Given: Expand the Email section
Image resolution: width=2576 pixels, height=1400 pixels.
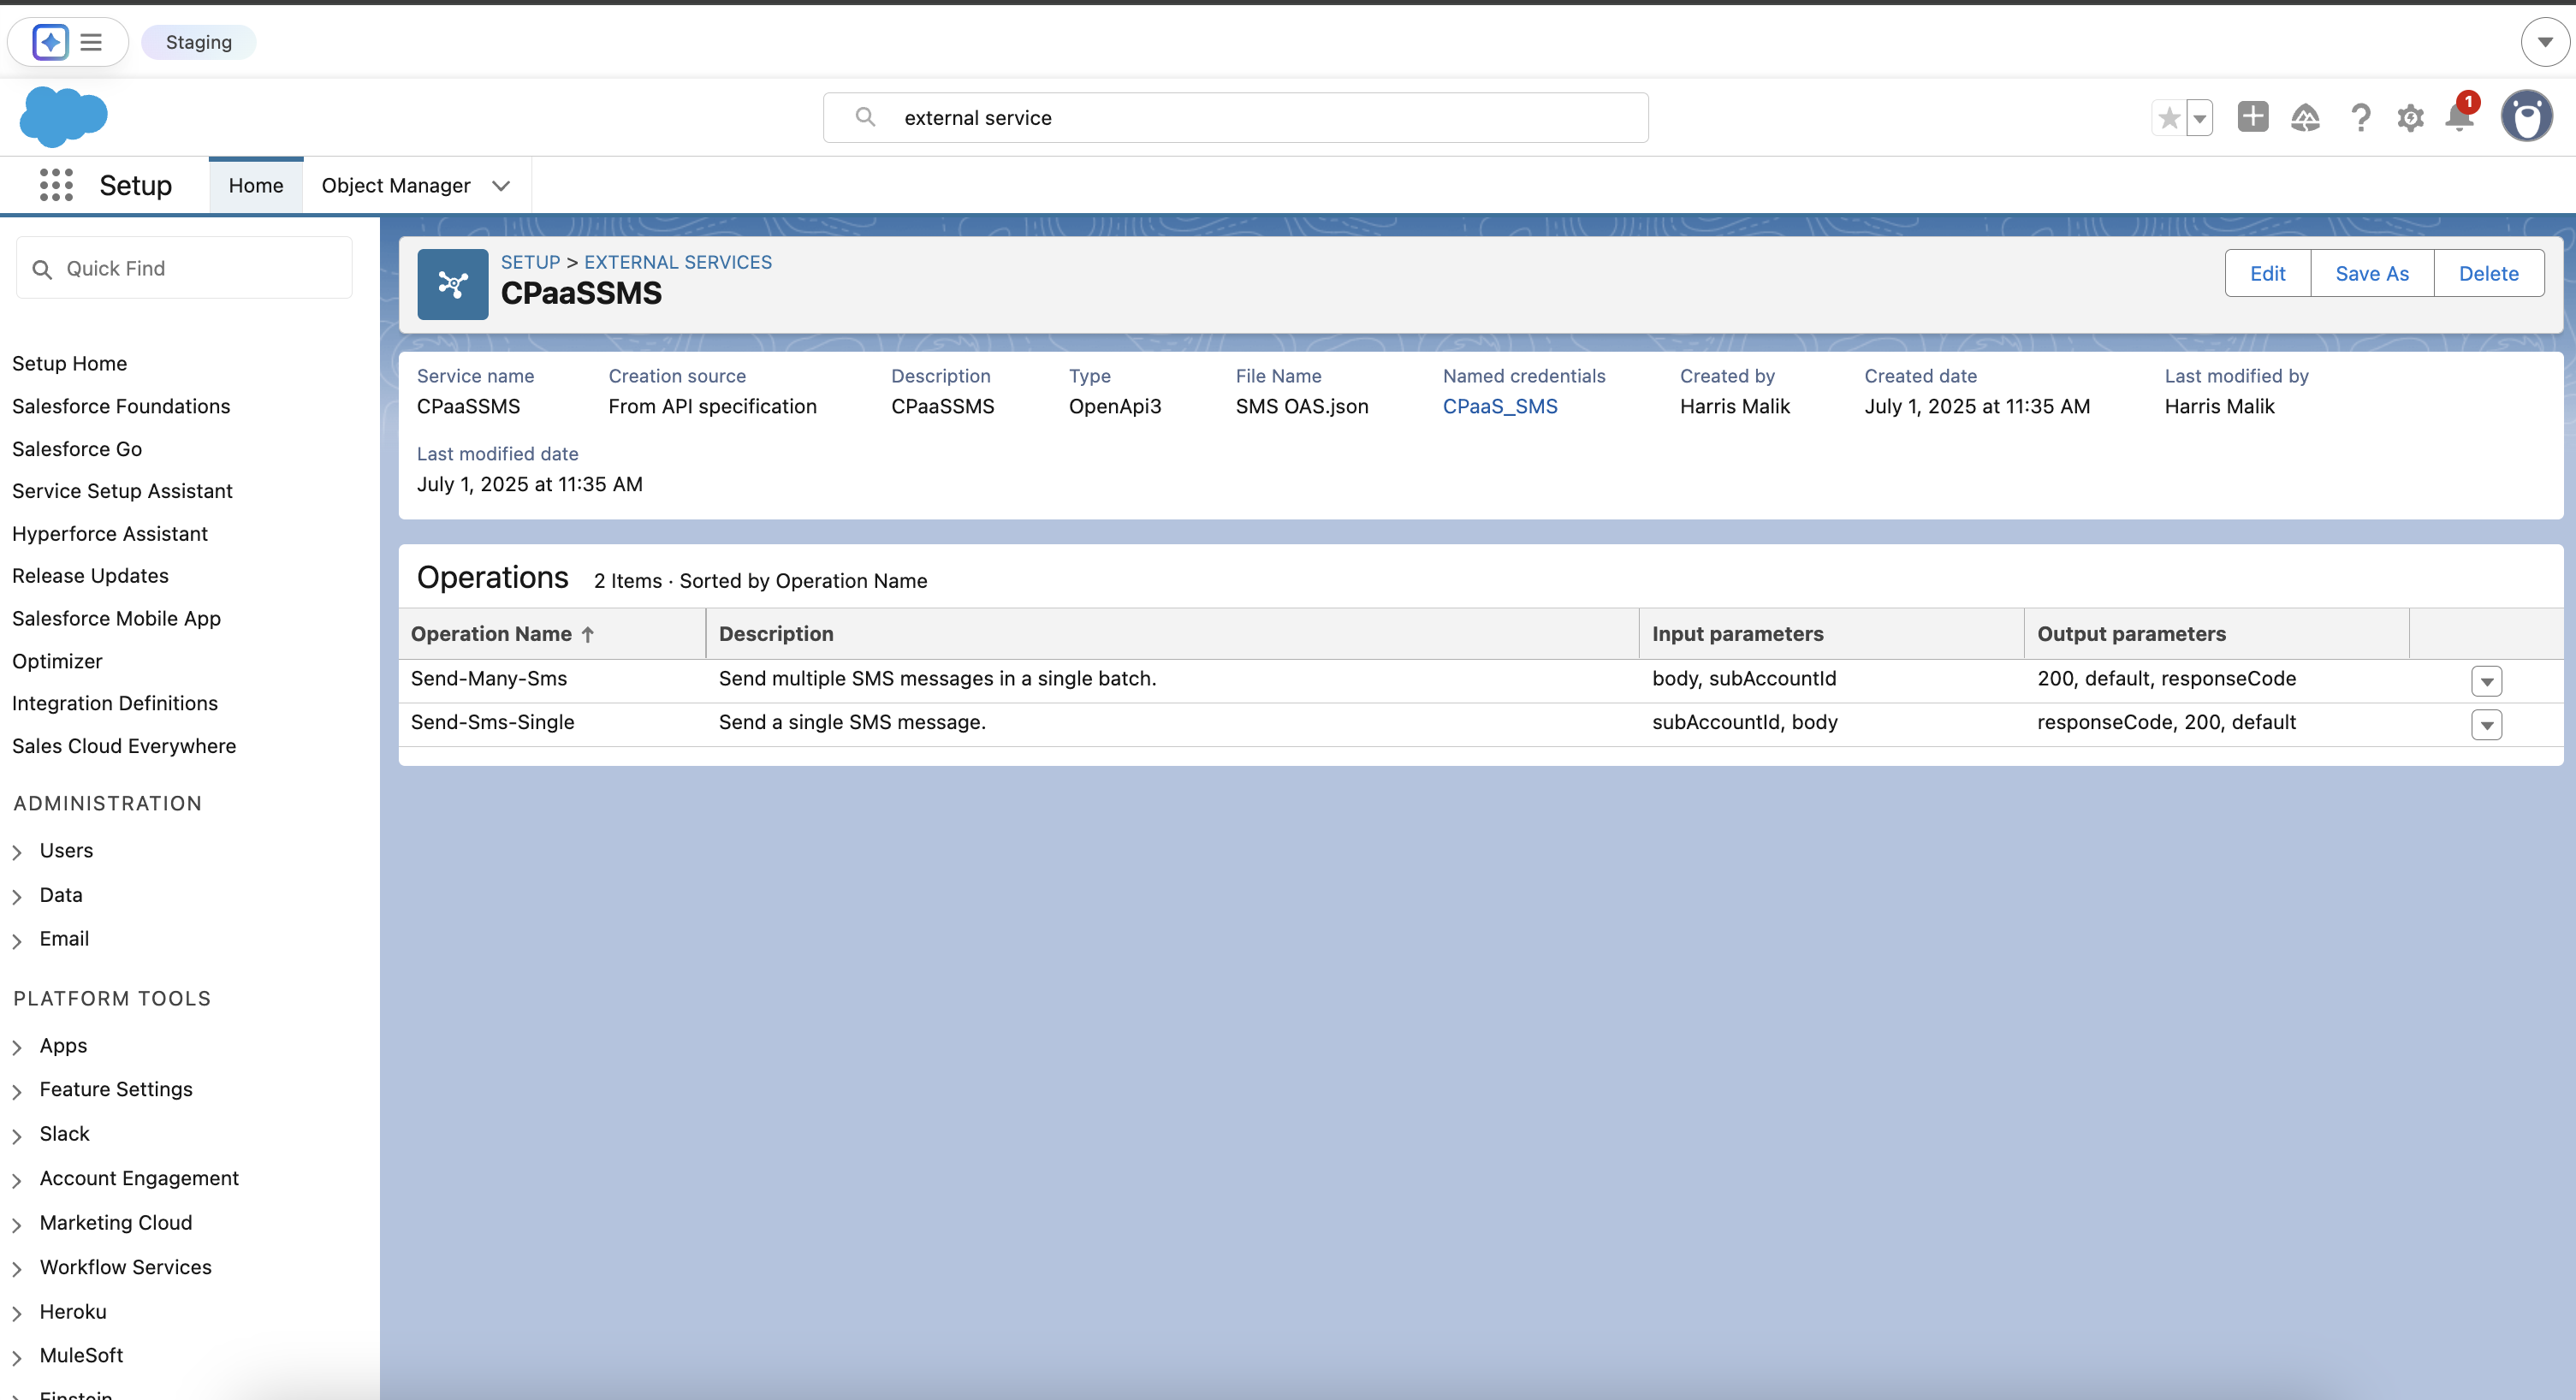Looking at the screenshot, I should pos(17,941).
